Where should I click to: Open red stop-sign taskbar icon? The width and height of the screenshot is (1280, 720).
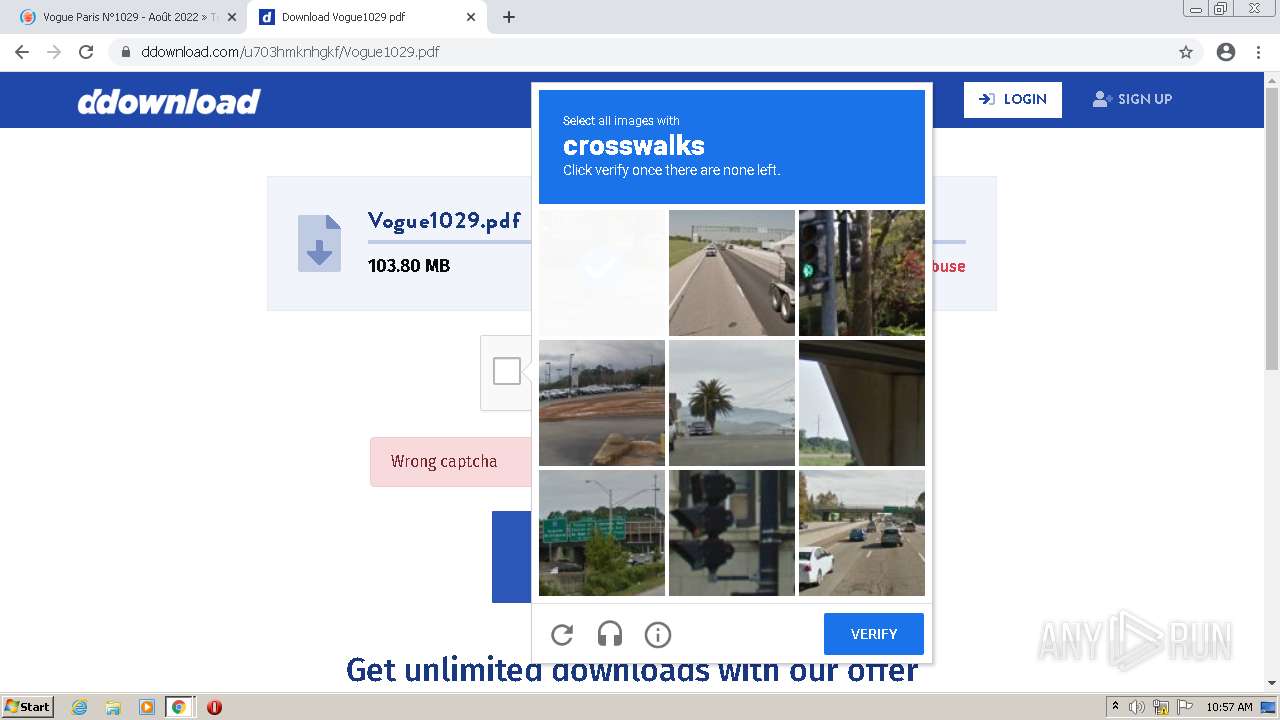tap(214, 707)
